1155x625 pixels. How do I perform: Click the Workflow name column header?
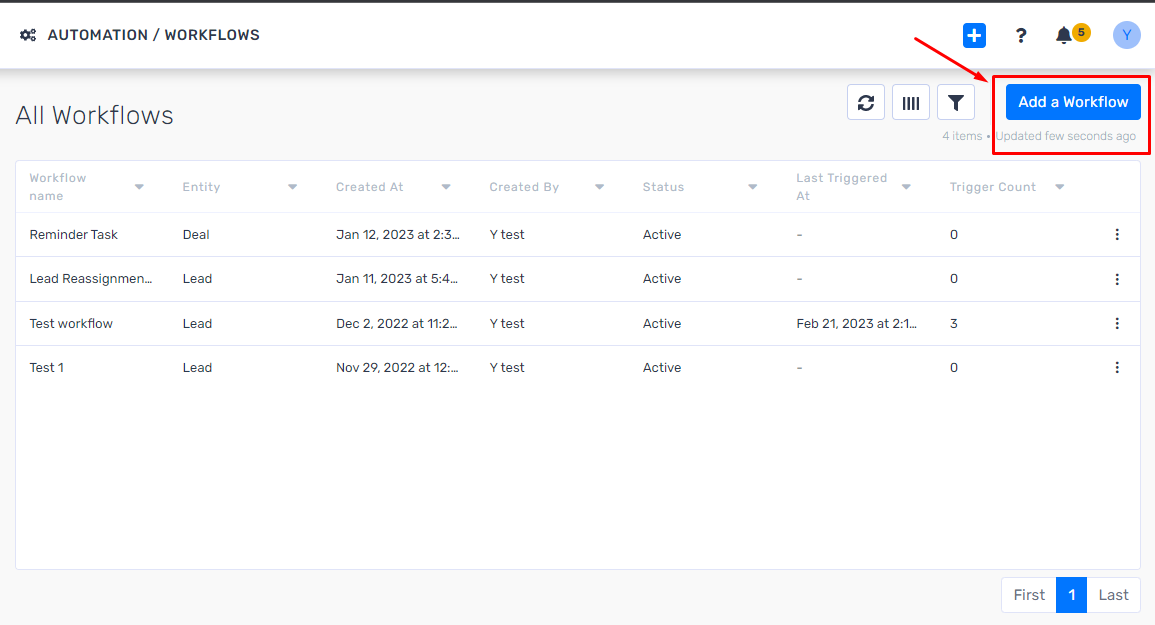click(57, 187)
